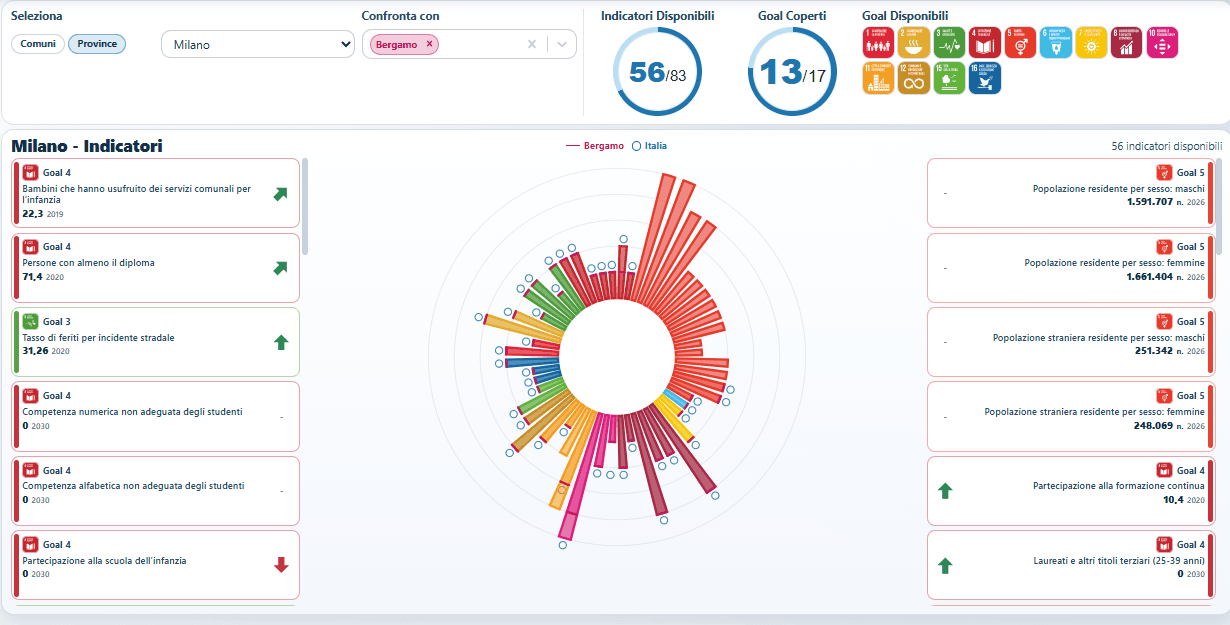Select SDG Goal 16 Peace and Justice icon
Viewport: 1230px width, 625px height.
985,78
